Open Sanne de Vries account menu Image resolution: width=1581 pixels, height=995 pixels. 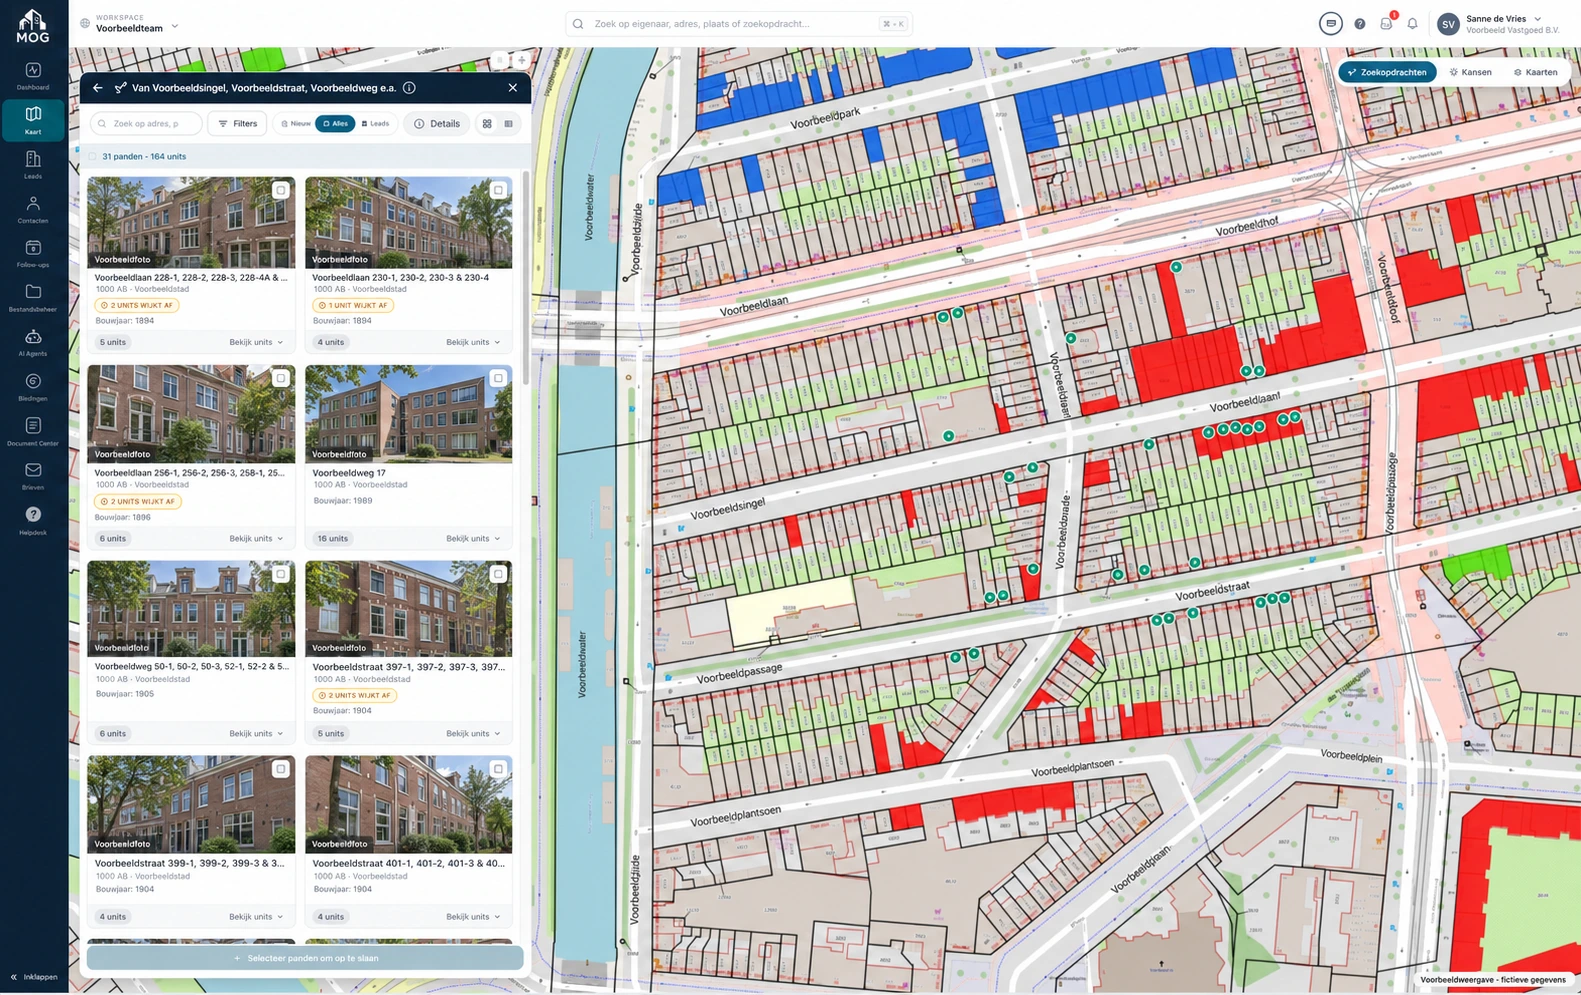[1497, 24]
